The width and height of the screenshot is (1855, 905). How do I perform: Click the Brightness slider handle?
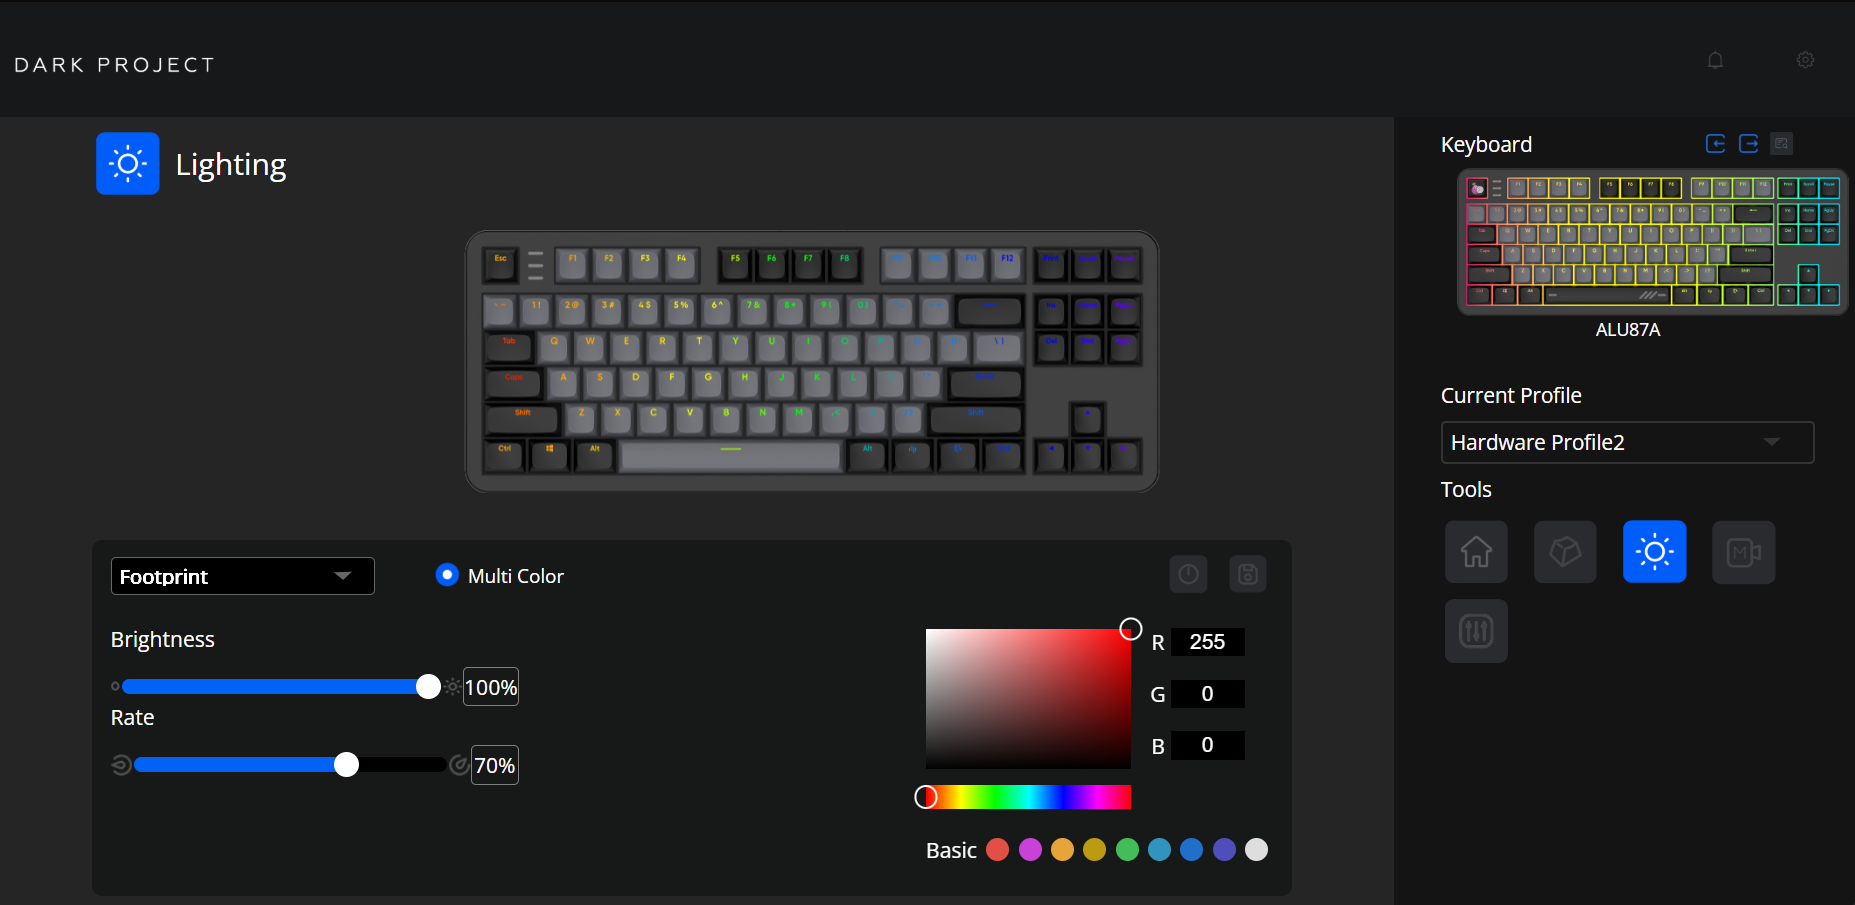point(428,687)
